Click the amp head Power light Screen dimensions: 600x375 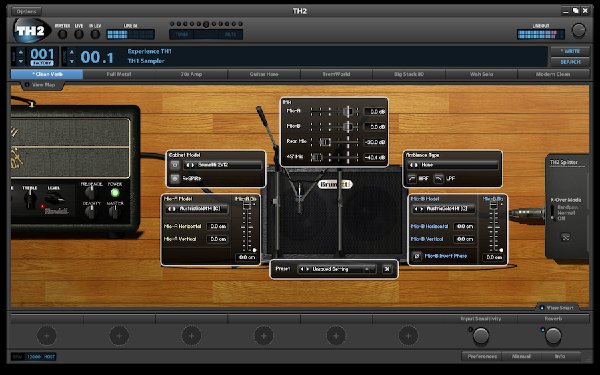[x=115, y=193]
